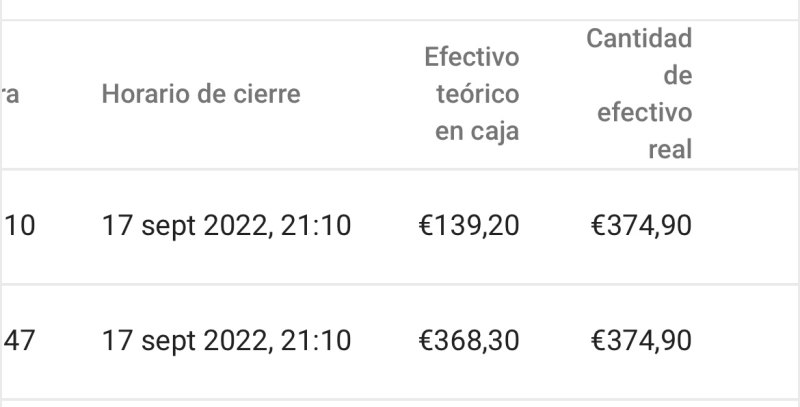Click blank header area right of Cantidad column
Image resolution: width=800 pixels, height=407 pixels.
[748, 95]
